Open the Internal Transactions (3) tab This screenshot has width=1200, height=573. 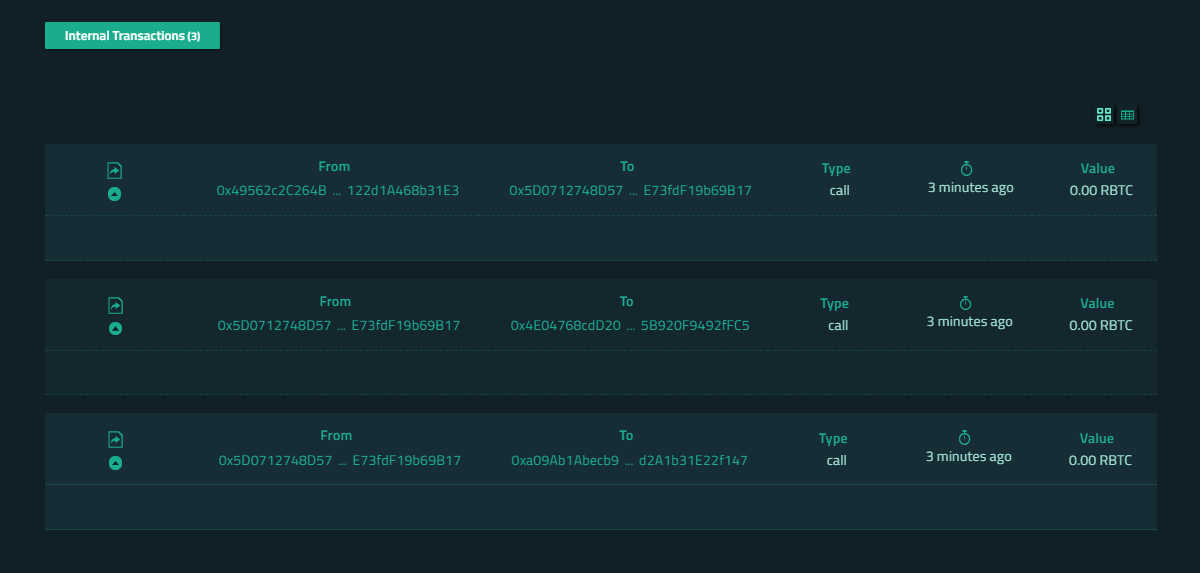[x=132, y=35]
